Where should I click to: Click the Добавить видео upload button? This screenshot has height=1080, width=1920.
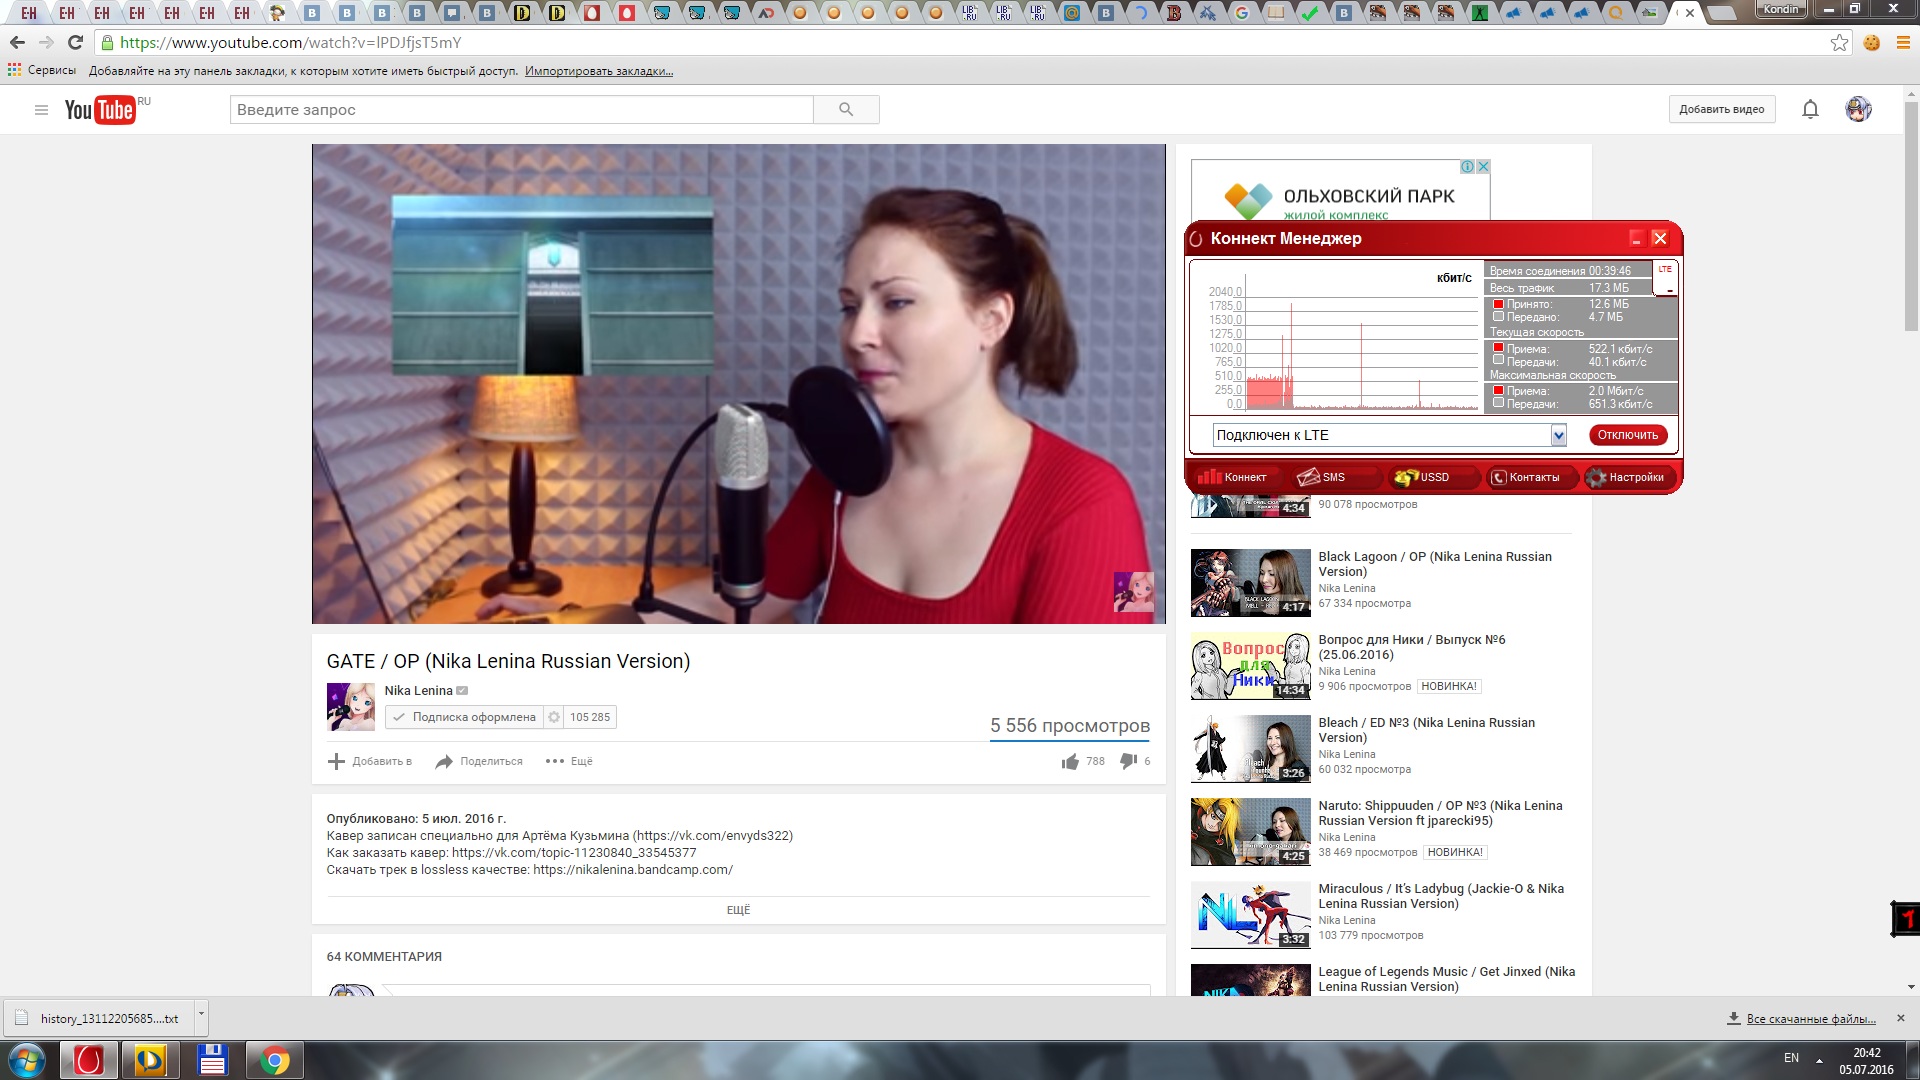click(1721, 110)
